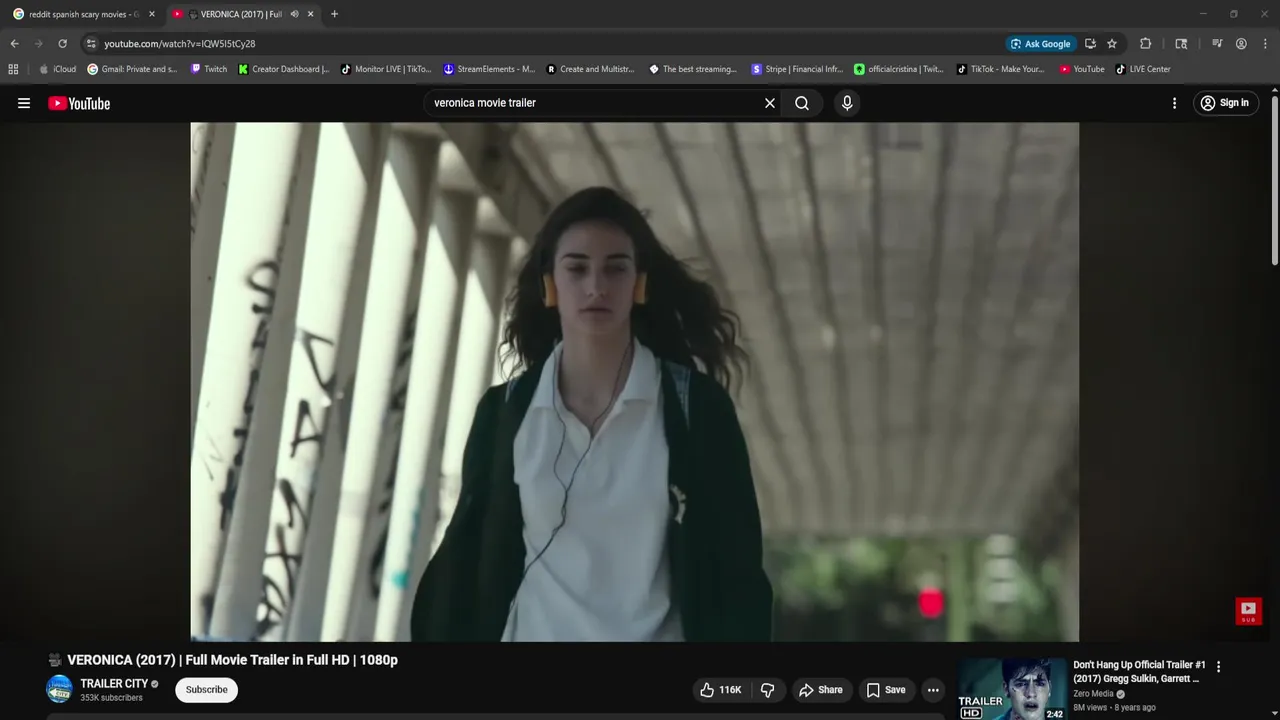Mute the VERONICA tab via its speaker icon

(x=294, y=14)
